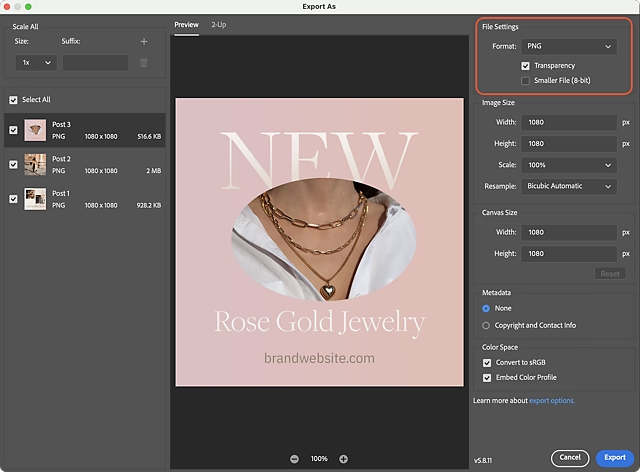This screenshot has height=472, width=640.
Task: Zoom out using the minus magnifier icon
Action: [x=294, y=458]
